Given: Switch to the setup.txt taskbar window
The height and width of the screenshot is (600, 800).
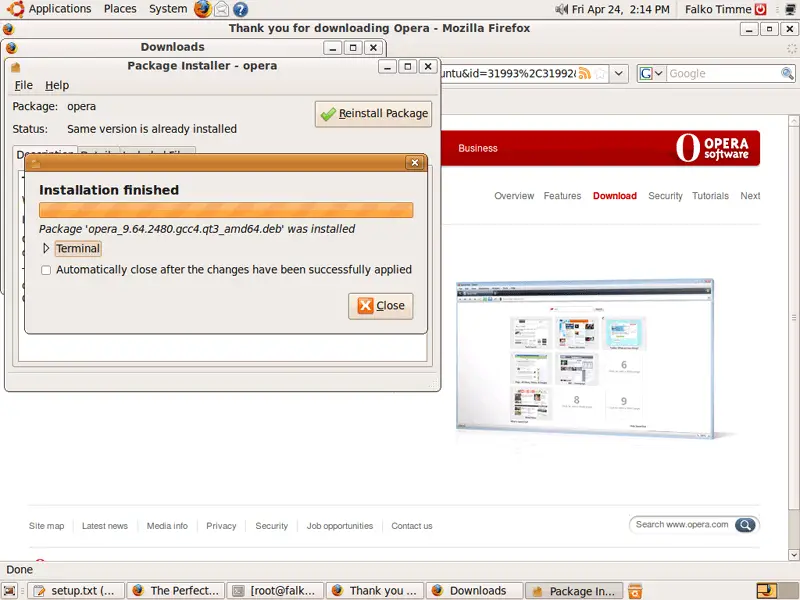Looking at the screenshot, I should (76, 591).
